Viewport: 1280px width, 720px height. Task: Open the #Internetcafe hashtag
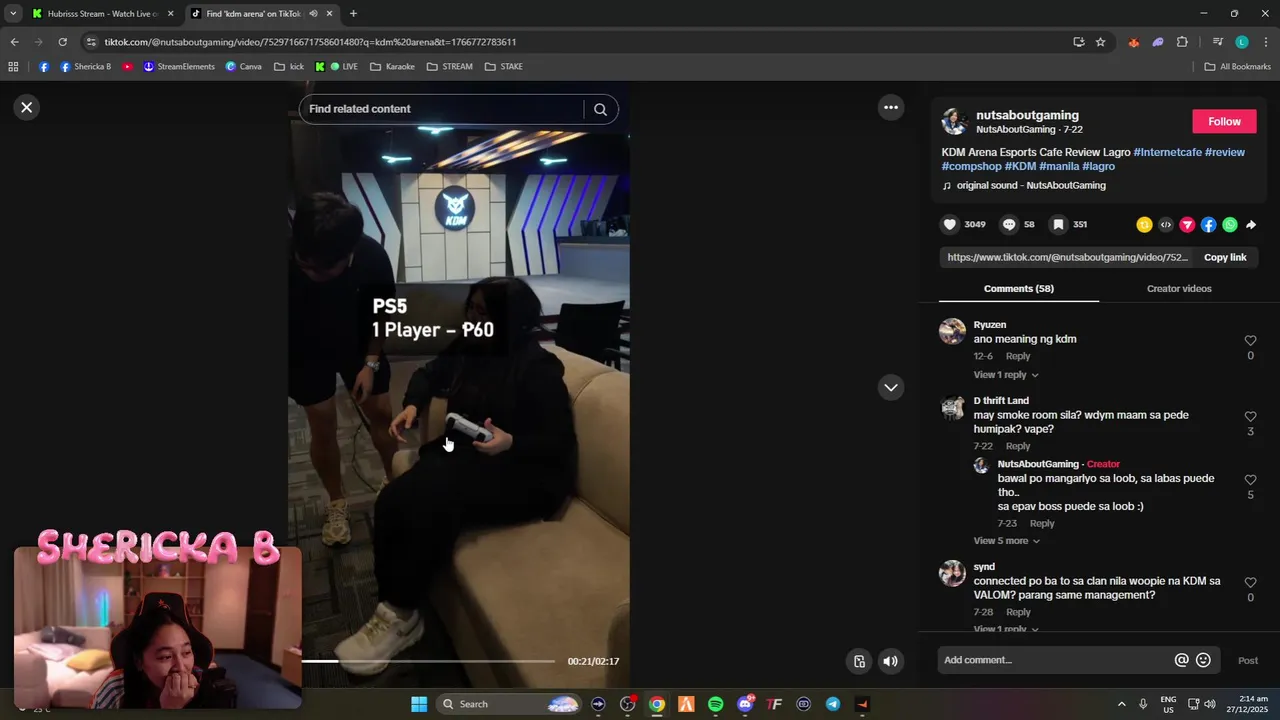click(1167, 152)
